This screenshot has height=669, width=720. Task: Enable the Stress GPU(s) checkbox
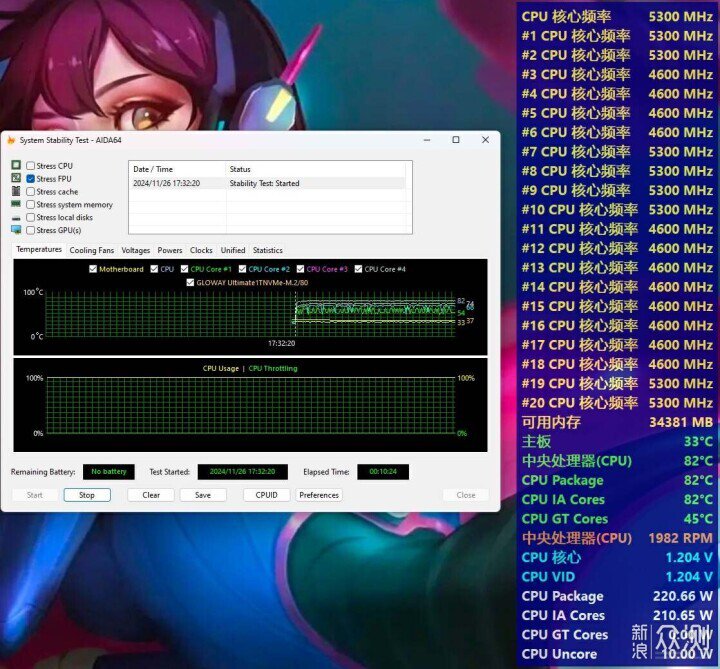(x=31, y=230)
